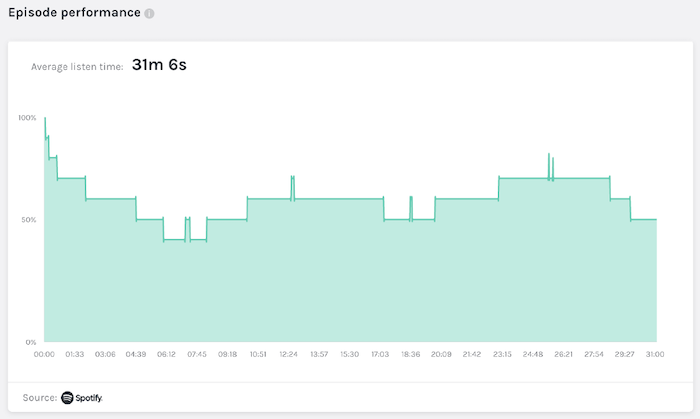Click the 24:48 time axis label

[x=533, y=354]
